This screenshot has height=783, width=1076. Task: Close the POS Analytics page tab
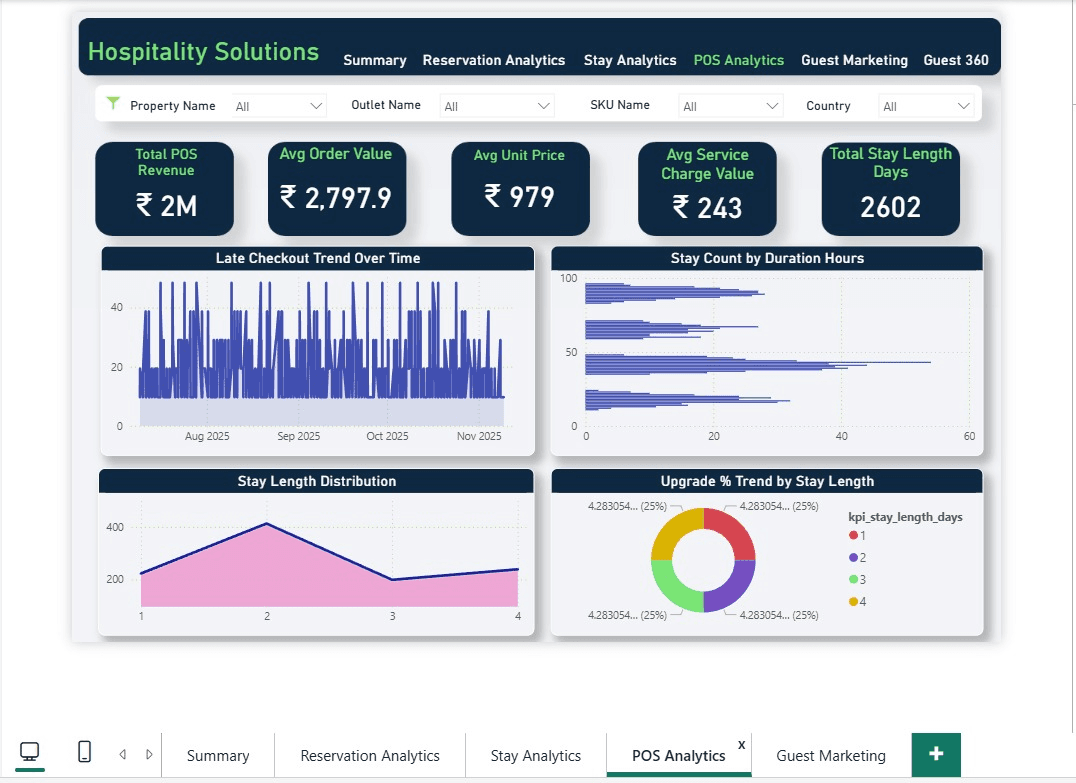pos(741,744)
